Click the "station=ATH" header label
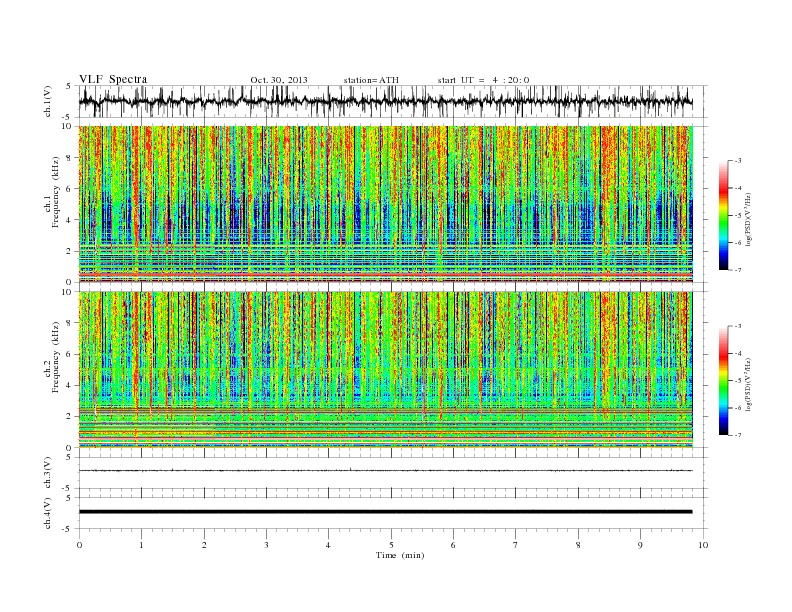The image size is (792, 612). [371, 80]
